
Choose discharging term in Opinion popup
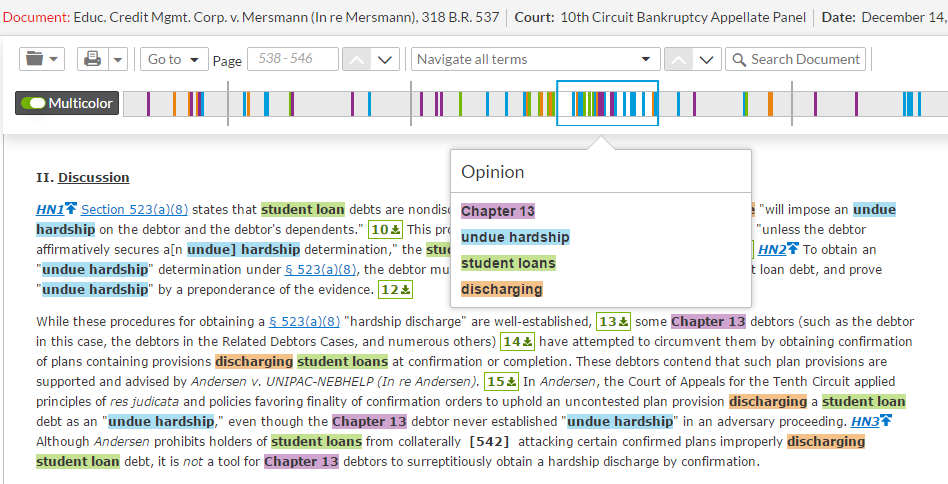501,289
